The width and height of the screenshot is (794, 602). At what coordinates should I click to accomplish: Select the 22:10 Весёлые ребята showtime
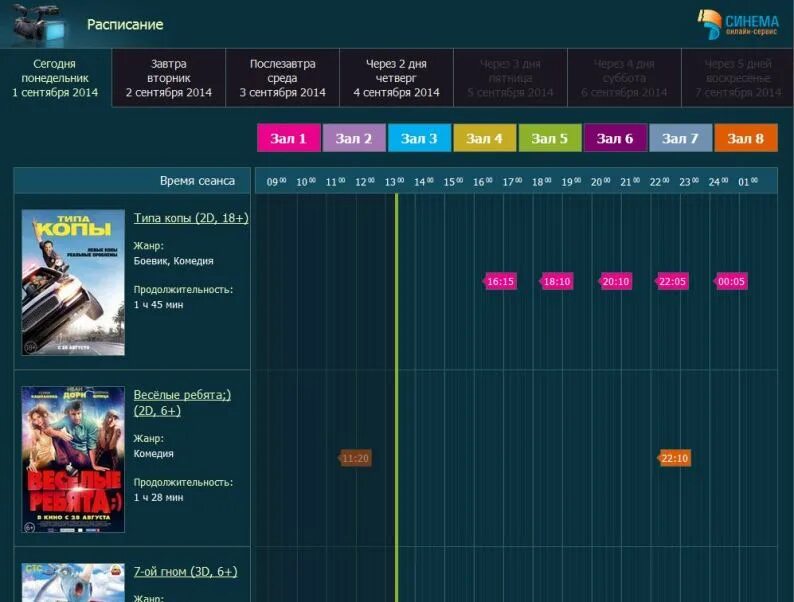pyautogui.click(x=674, y=459)
